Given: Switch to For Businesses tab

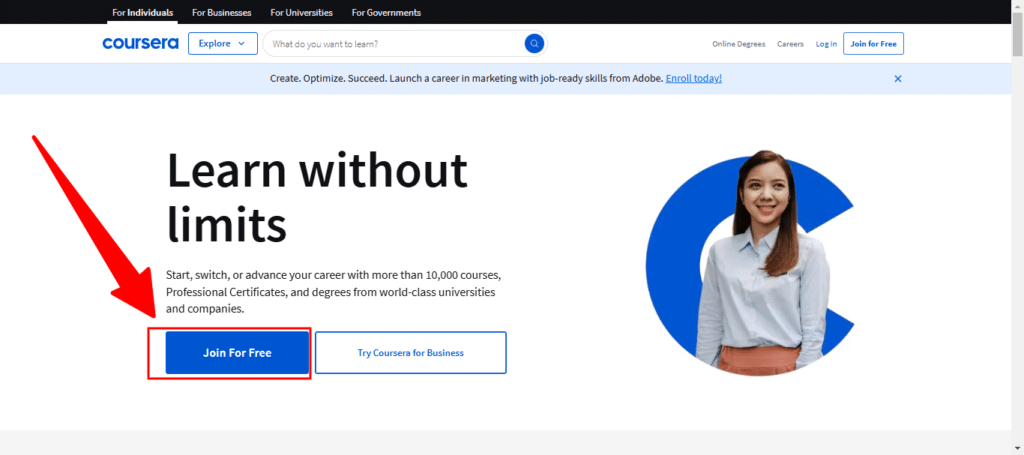Looking at the screenshot, I should [x=221, y=12].
